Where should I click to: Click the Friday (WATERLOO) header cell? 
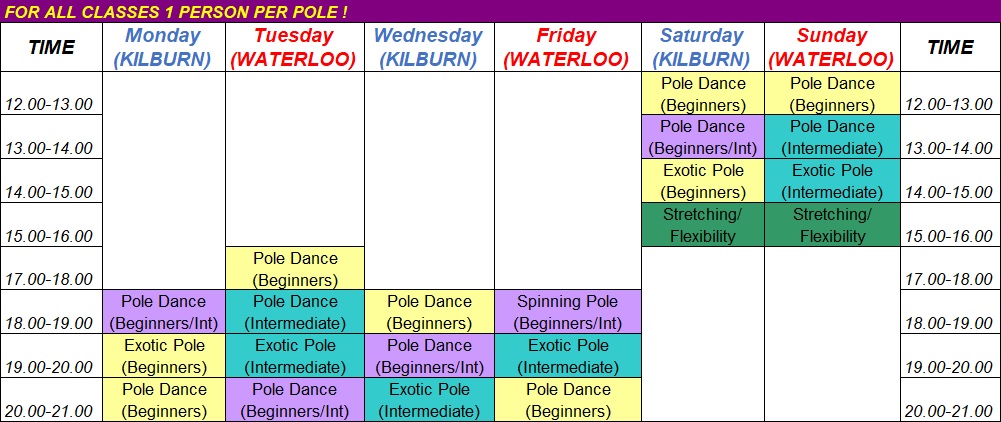567,47
